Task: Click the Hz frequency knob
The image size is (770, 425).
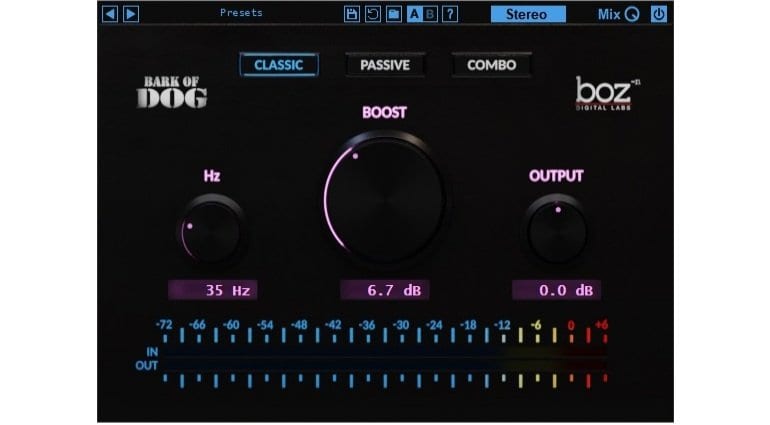Action: pos(212,231)
